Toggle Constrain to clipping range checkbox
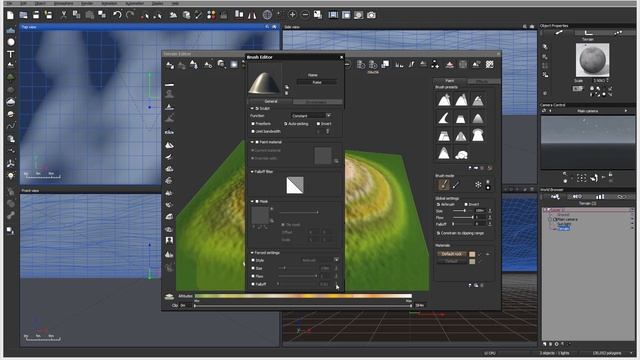 click(438, 233)
